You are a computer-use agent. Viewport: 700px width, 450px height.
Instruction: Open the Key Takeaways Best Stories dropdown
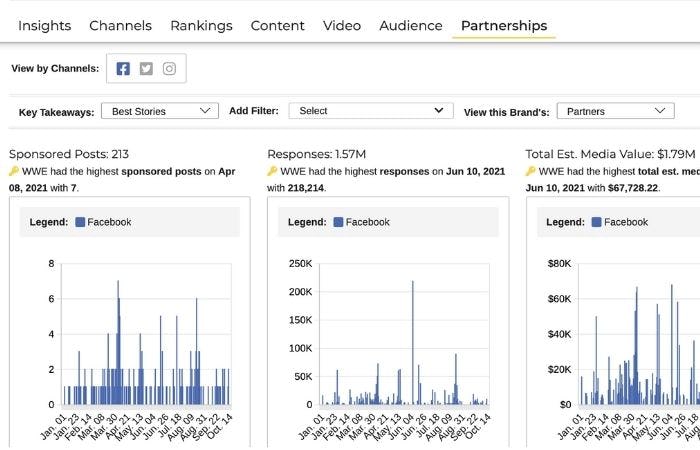pos(160,111)
